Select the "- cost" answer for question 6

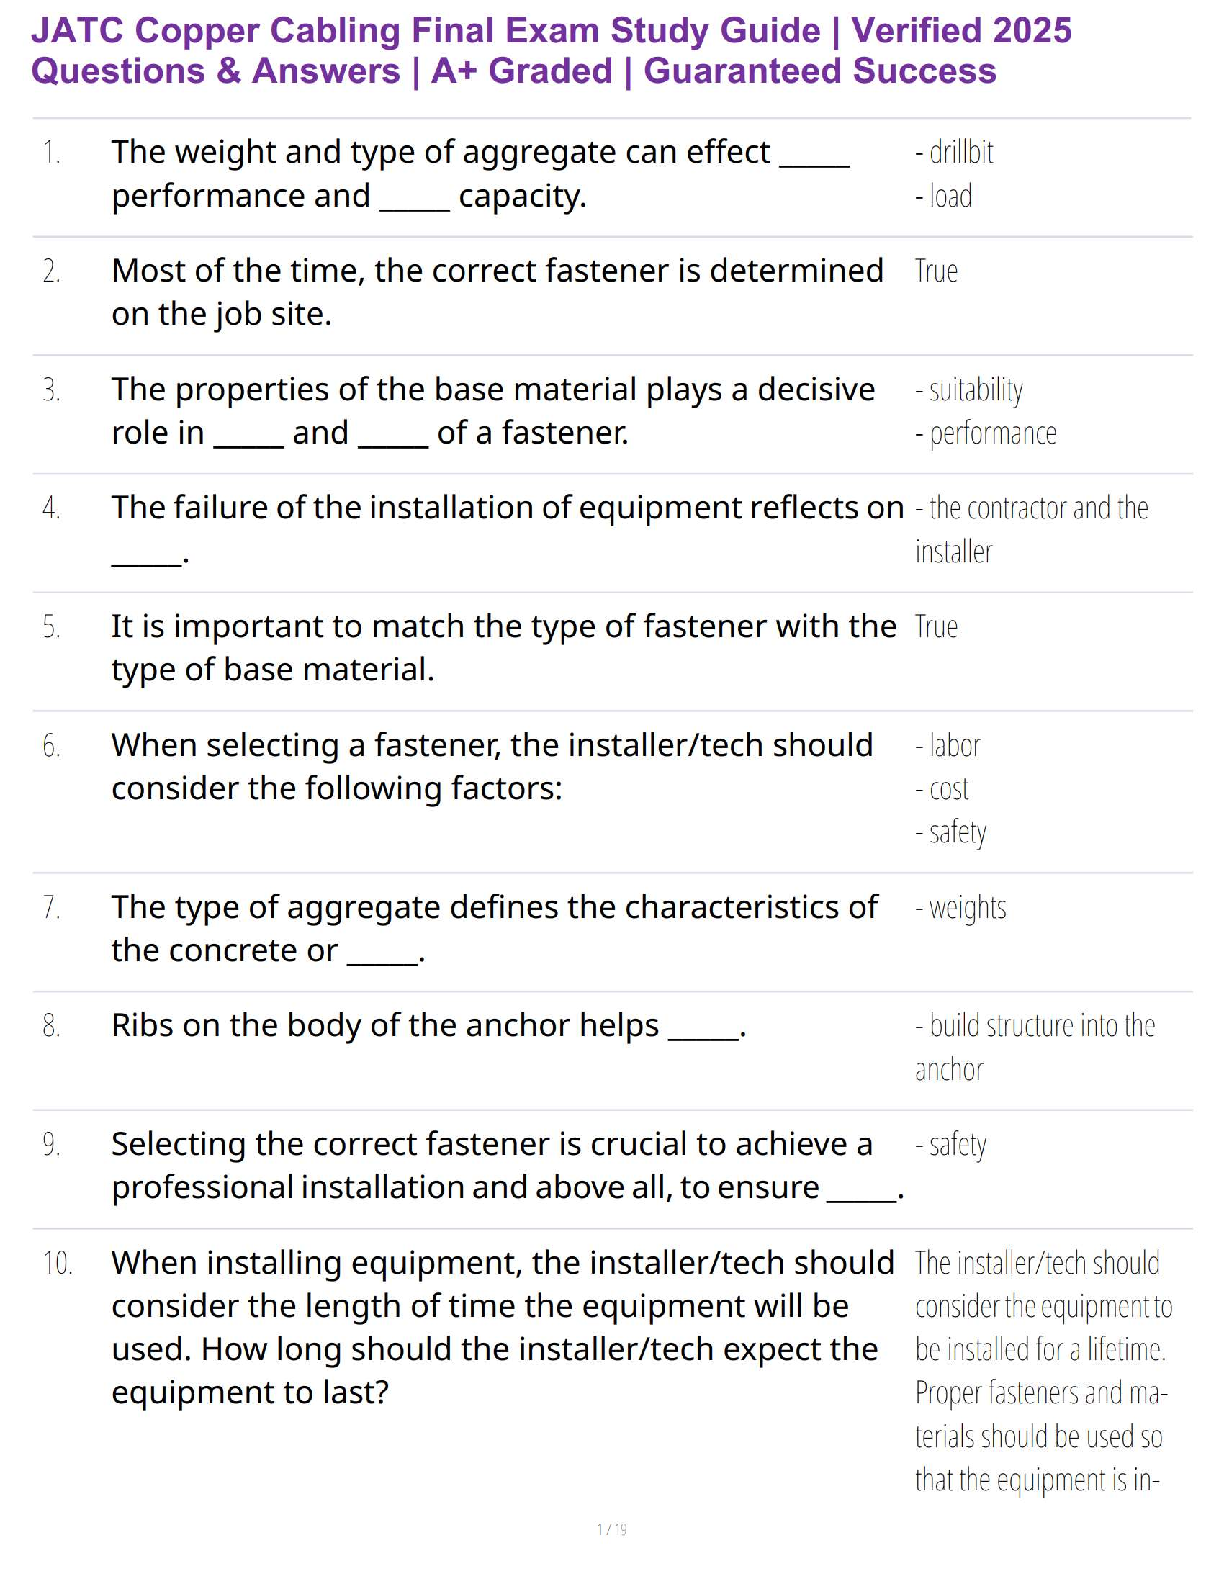click(942, 790)
